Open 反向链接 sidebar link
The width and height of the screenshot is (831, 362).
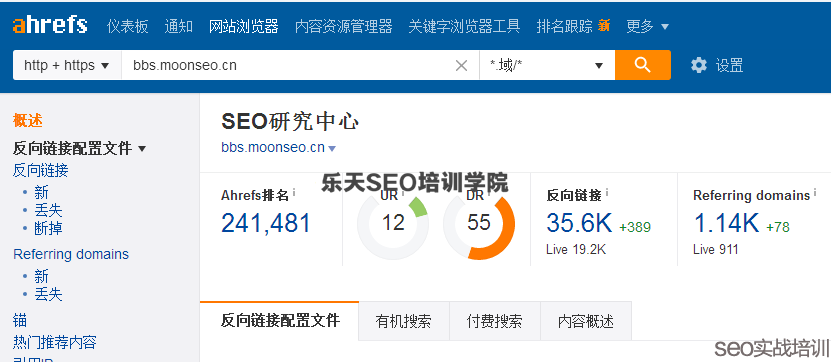[41, 170]
